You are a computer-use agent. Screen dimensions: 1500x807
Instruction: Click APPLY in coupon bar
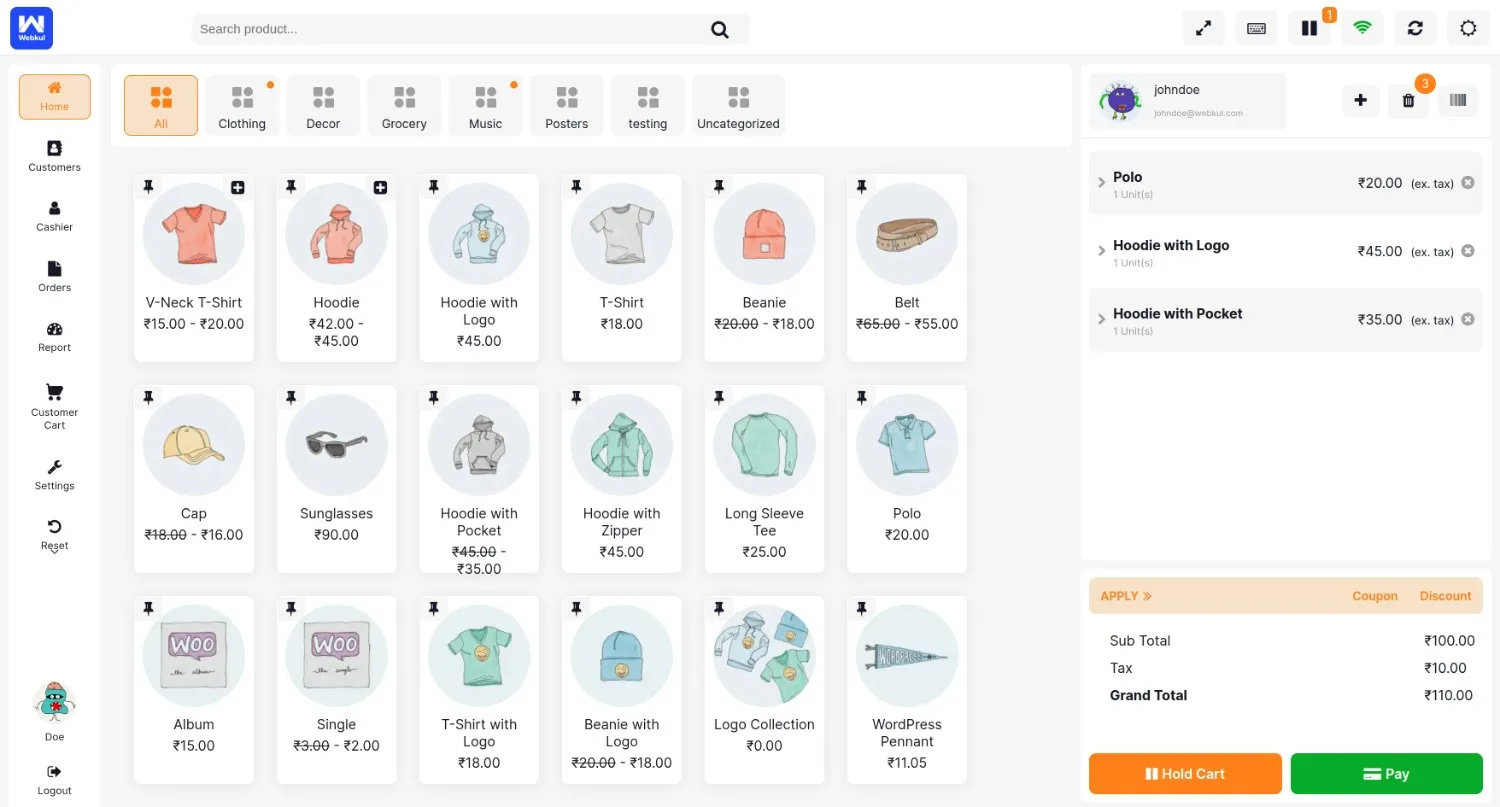tap(1126, 596)
